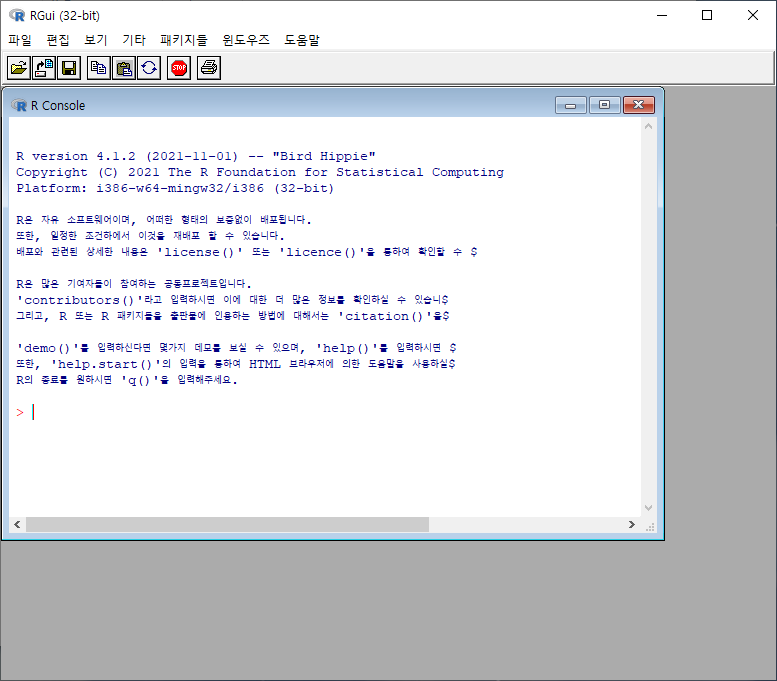This screenshot has width=777, height=681.
Task: Open the 도움말 menu
Action: [302, 40]
